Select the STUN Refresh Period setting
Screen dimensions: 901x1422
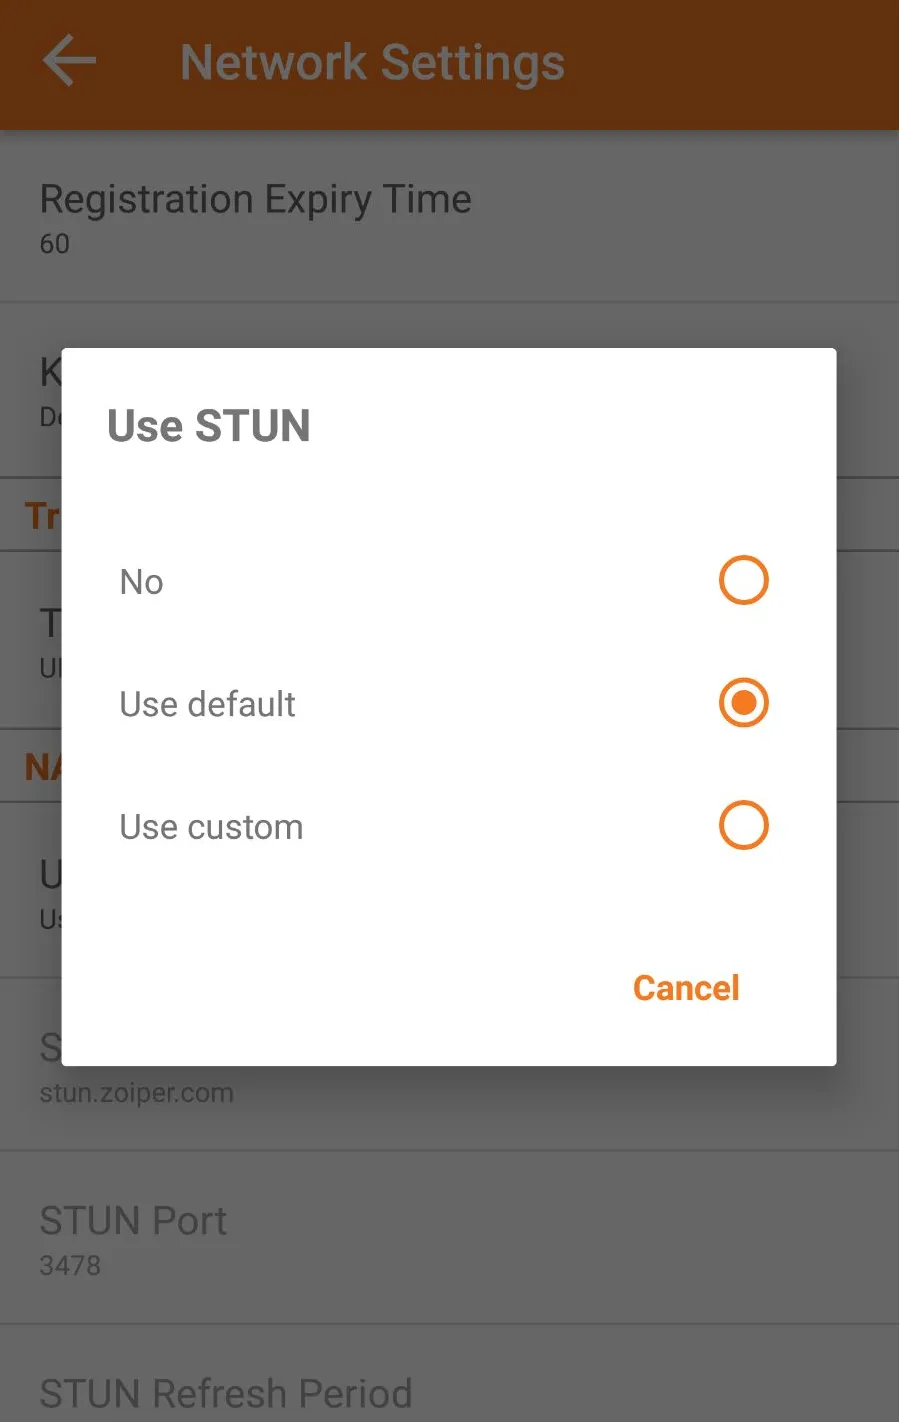[x=226, y=1393]
